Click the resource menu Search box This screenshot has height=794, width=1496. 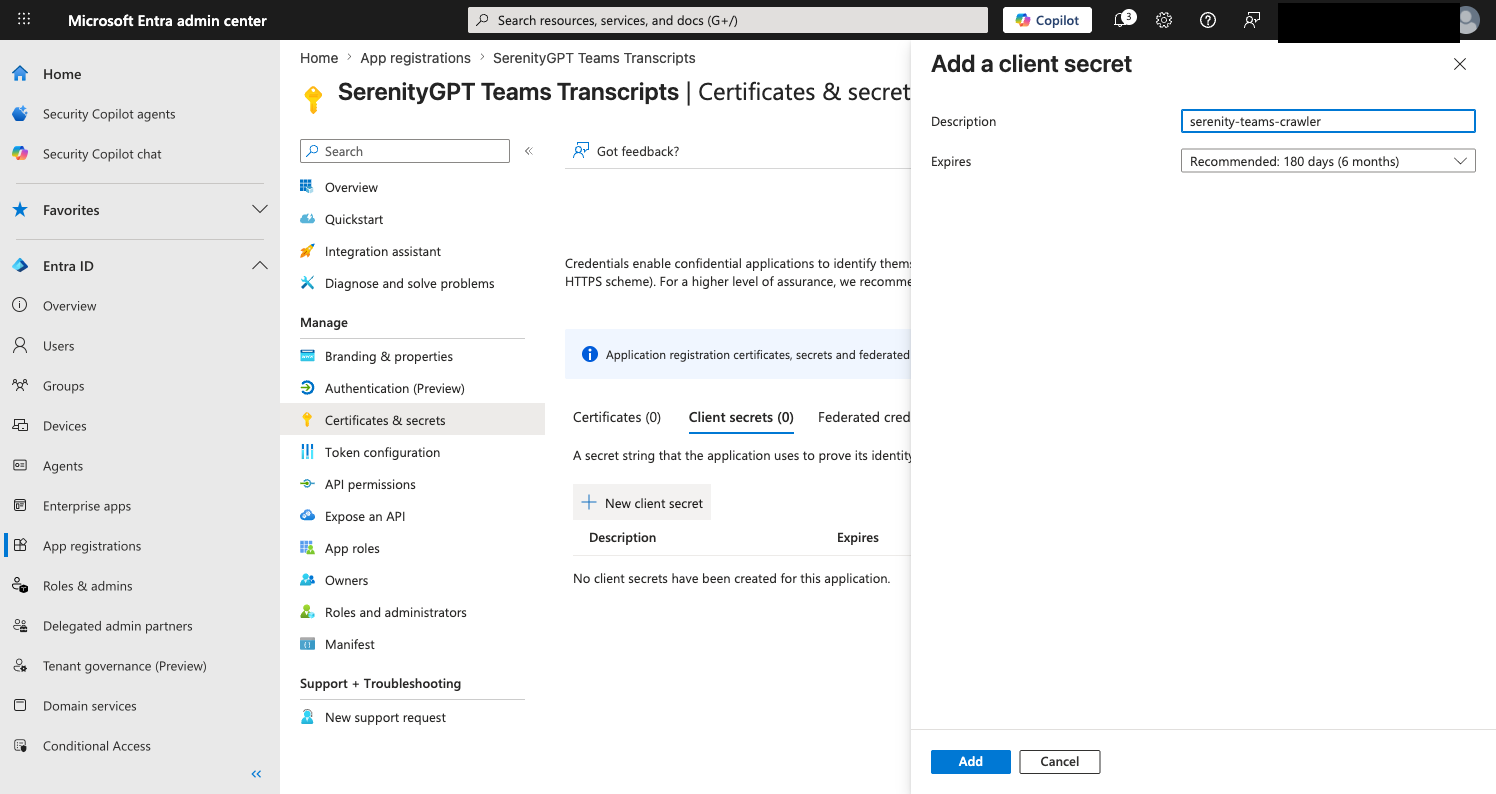click(405, 151)
